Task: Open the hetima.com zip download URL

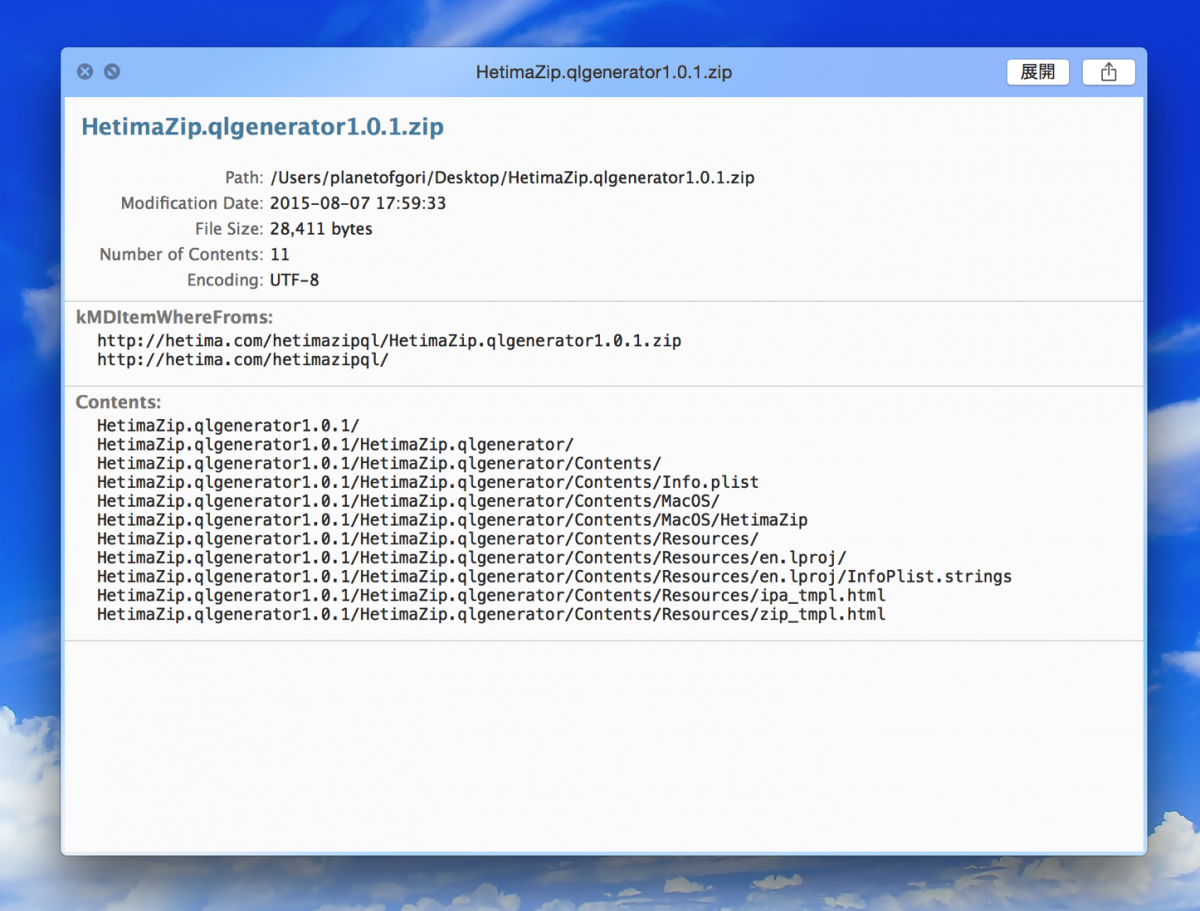Action: pyautogui.click(x=389, y=341)
